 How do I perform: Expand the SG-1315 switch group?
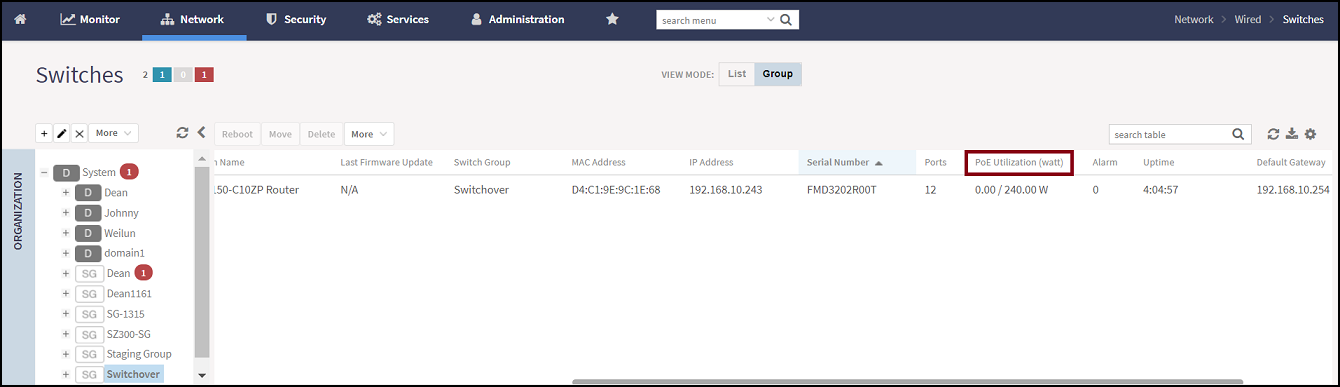coord(66,314)
